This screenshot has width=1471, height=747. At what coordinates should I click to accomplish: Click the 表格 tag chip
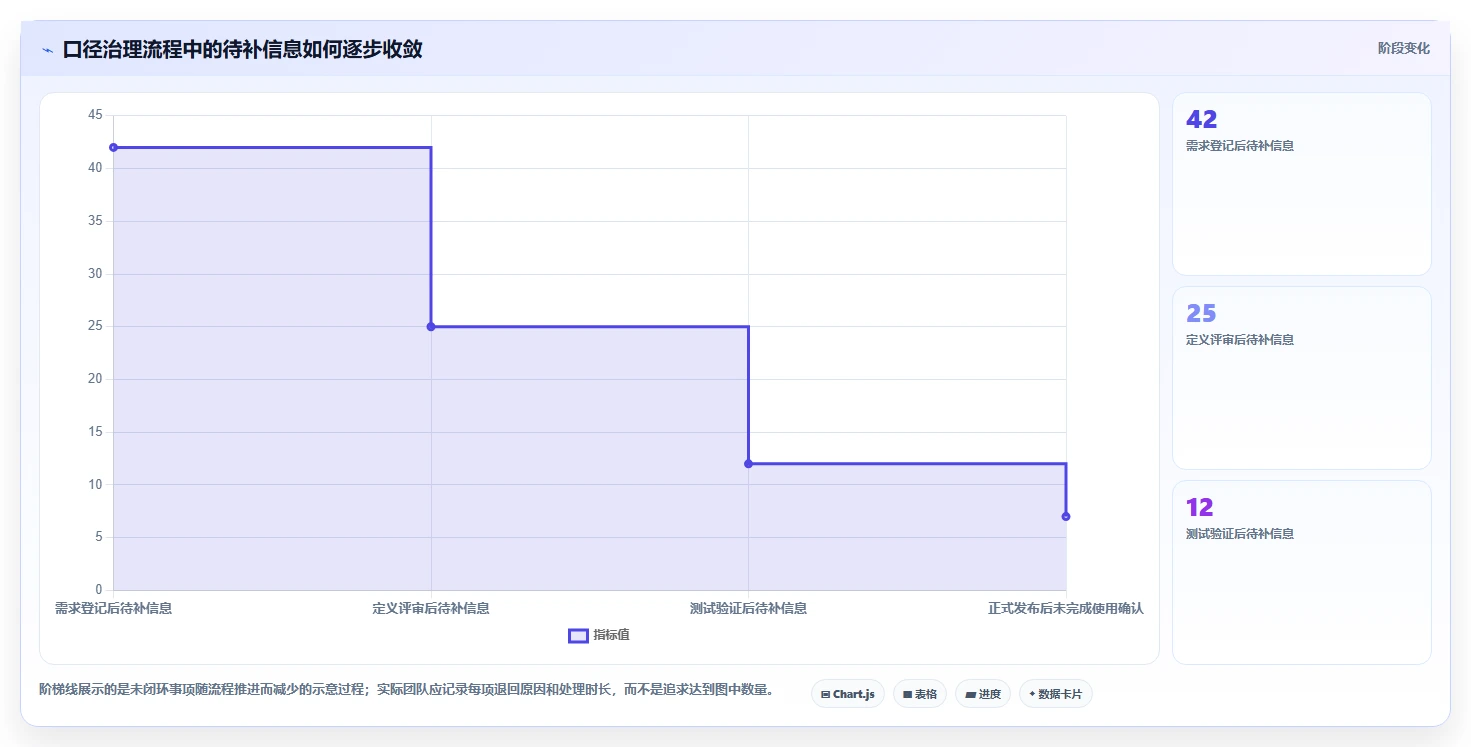coord(919,694)
